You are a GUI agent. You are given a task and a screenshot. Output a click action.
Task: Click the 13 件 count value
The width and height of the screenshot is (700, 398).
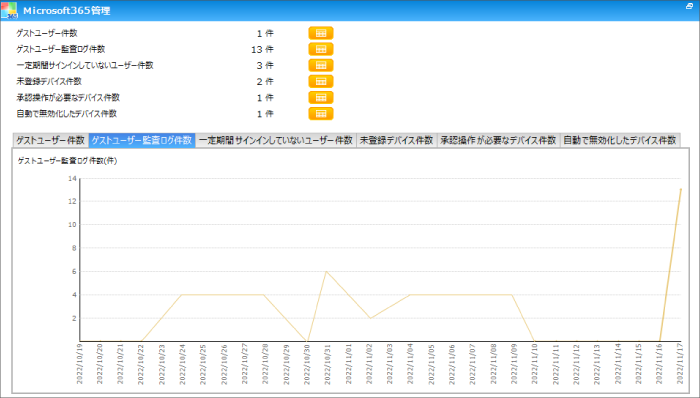point(262,50)
